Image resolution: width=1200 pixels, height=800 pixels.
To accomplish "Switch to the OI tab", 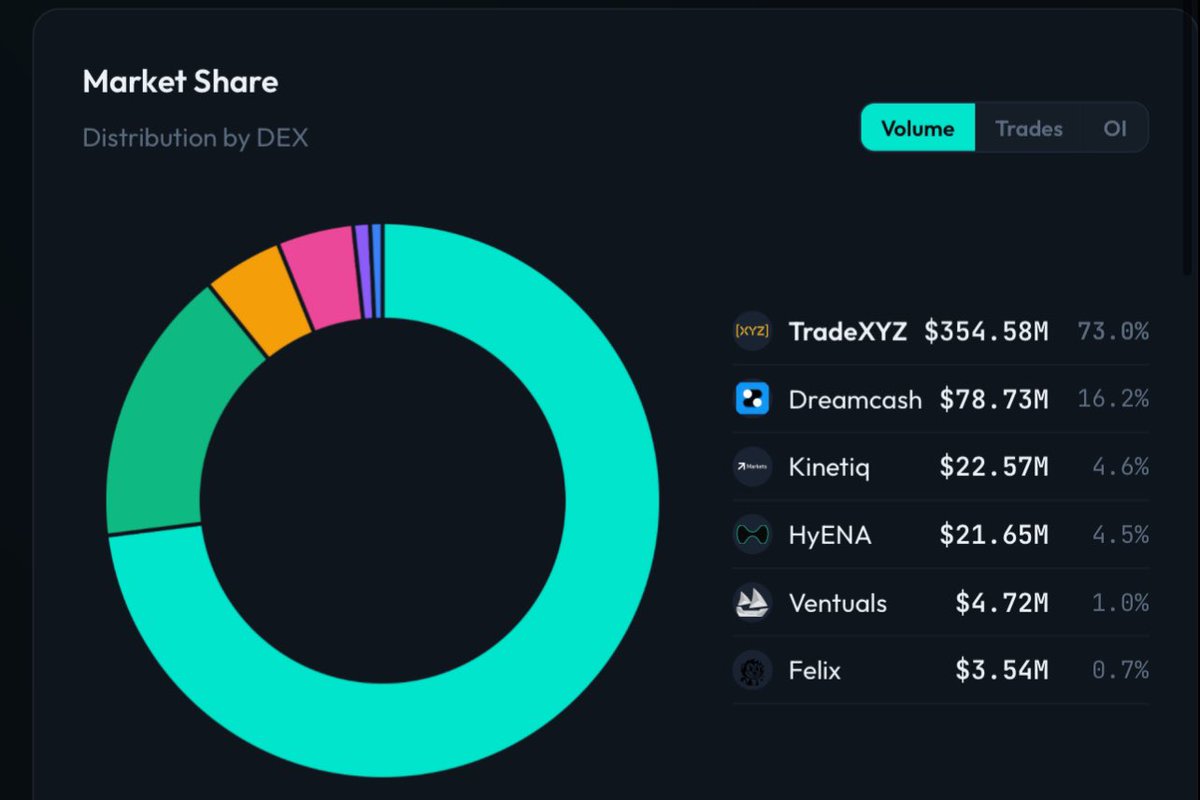I will coord(1115,128).
